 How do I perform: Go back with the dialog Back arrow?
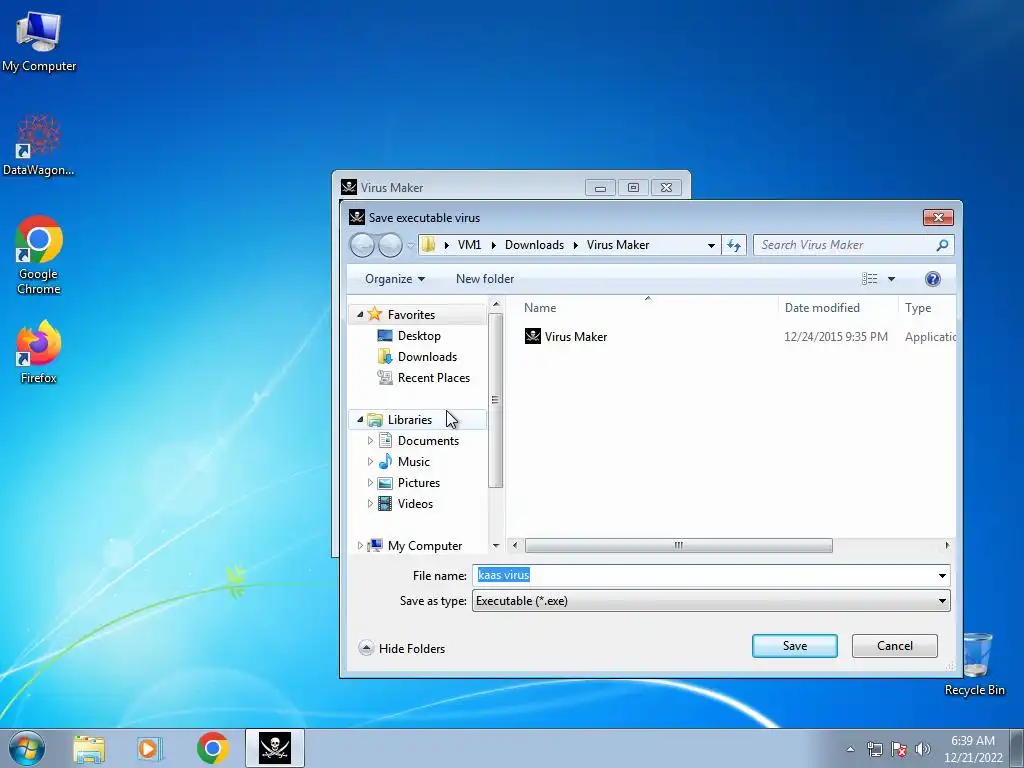click(x=362, y=246)
